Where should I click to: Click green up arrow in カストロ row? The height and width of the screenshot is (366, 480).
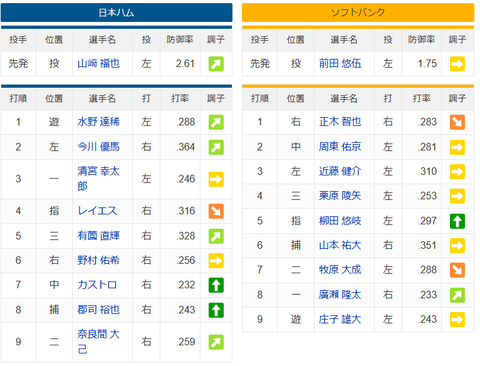[x=216, y=285]
